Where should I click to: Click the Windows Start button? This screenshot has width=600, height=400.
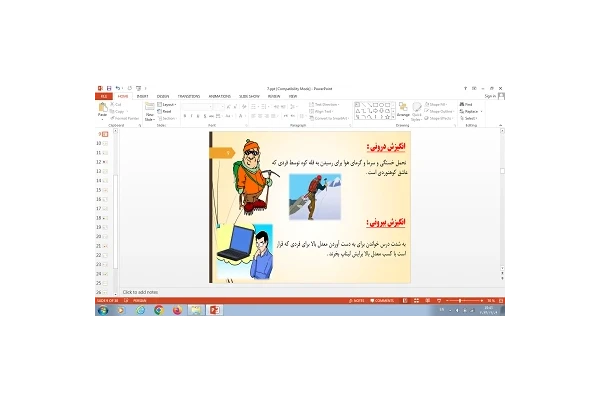point(102,310)
